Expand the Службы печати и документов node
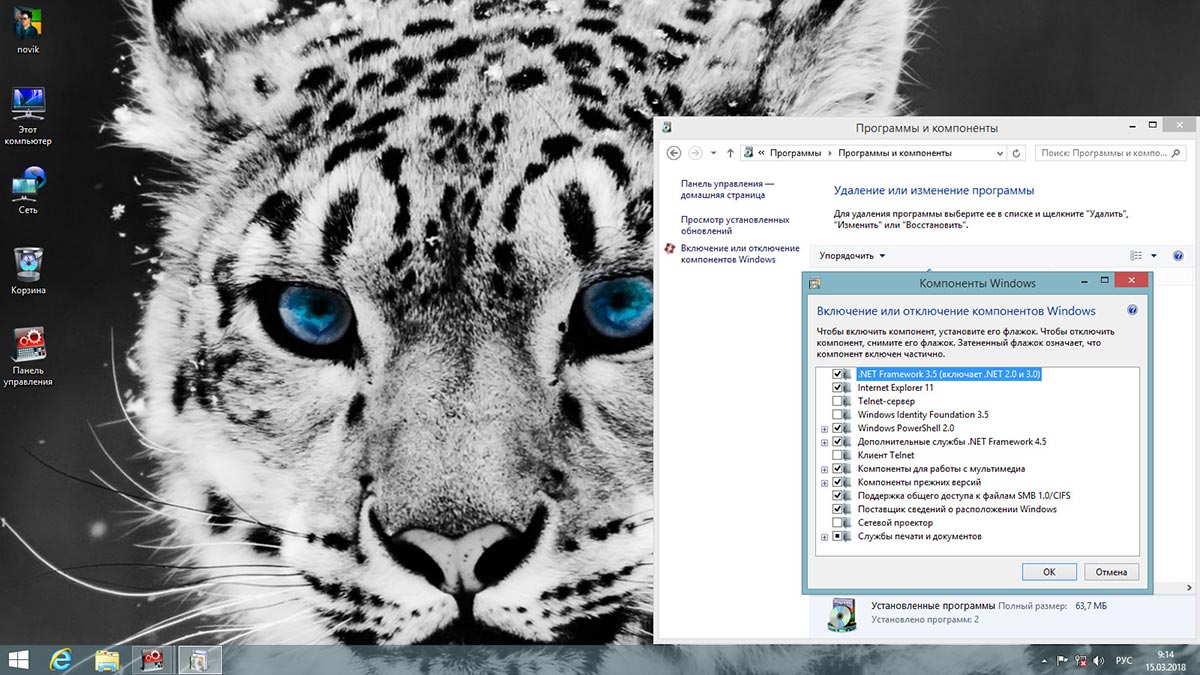The height and width of the screenshot is (675, 1200). click(825, 537)
